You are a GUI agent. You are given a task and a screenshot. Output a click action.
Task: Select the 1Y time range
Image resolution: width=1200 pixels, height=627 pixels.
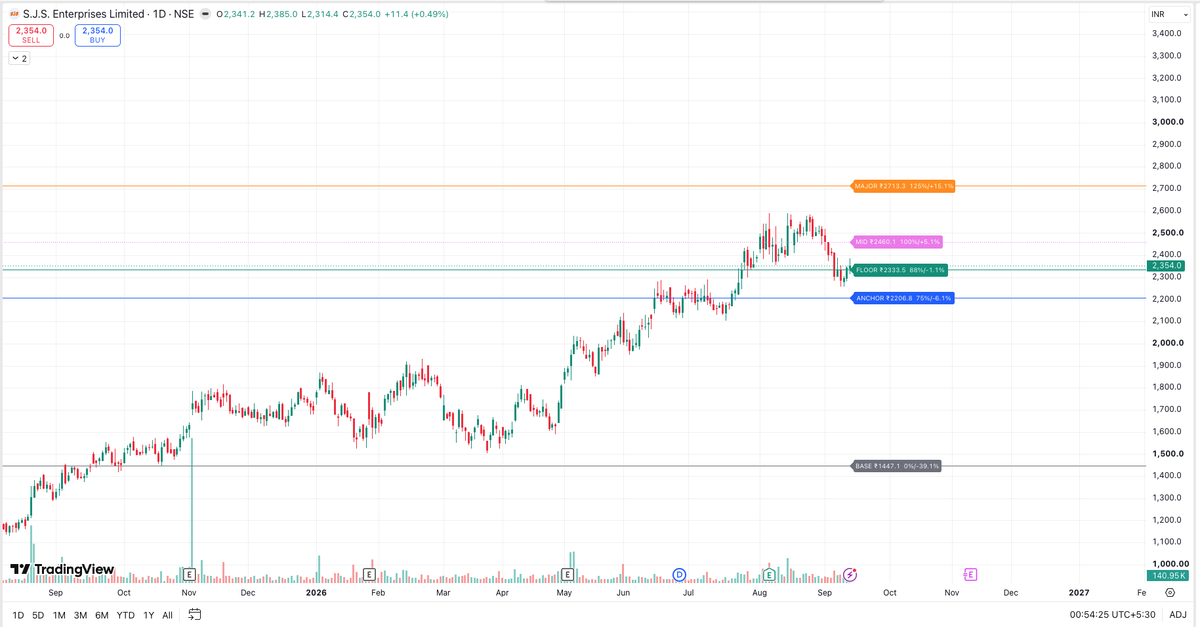coord(148,615)
